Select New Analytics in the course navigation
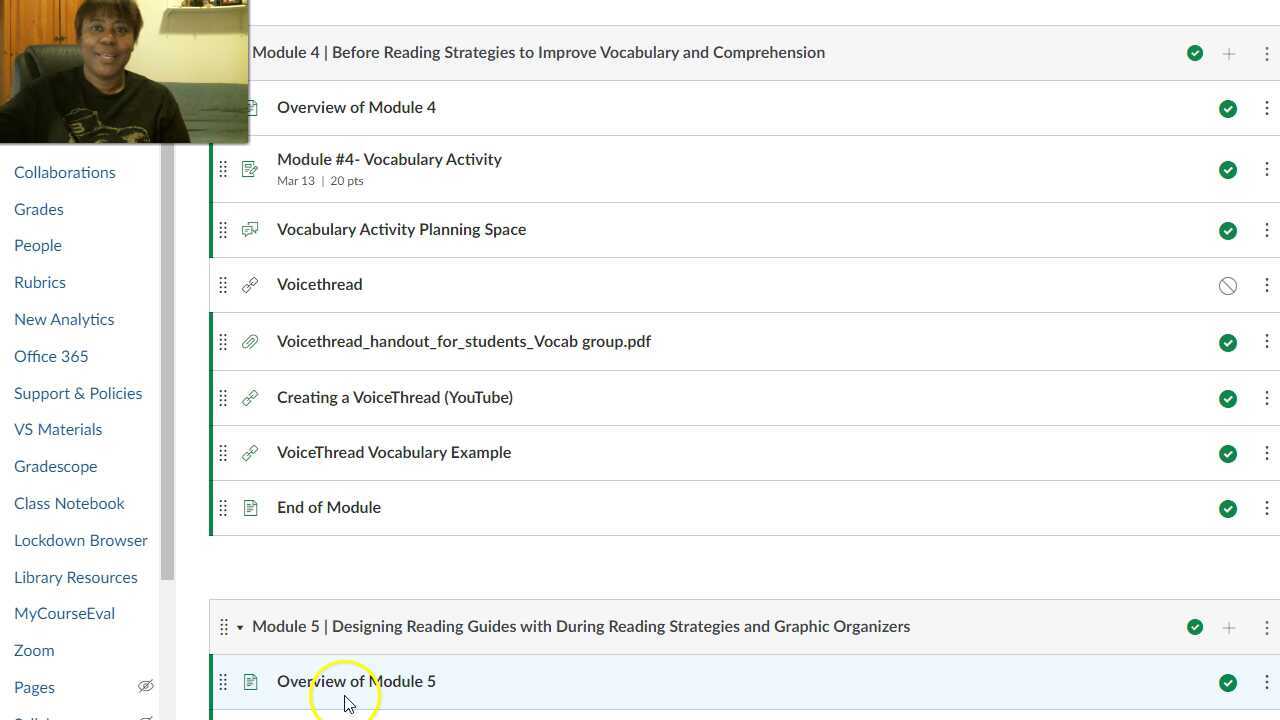1280x720 pixels. click(64, 319)
